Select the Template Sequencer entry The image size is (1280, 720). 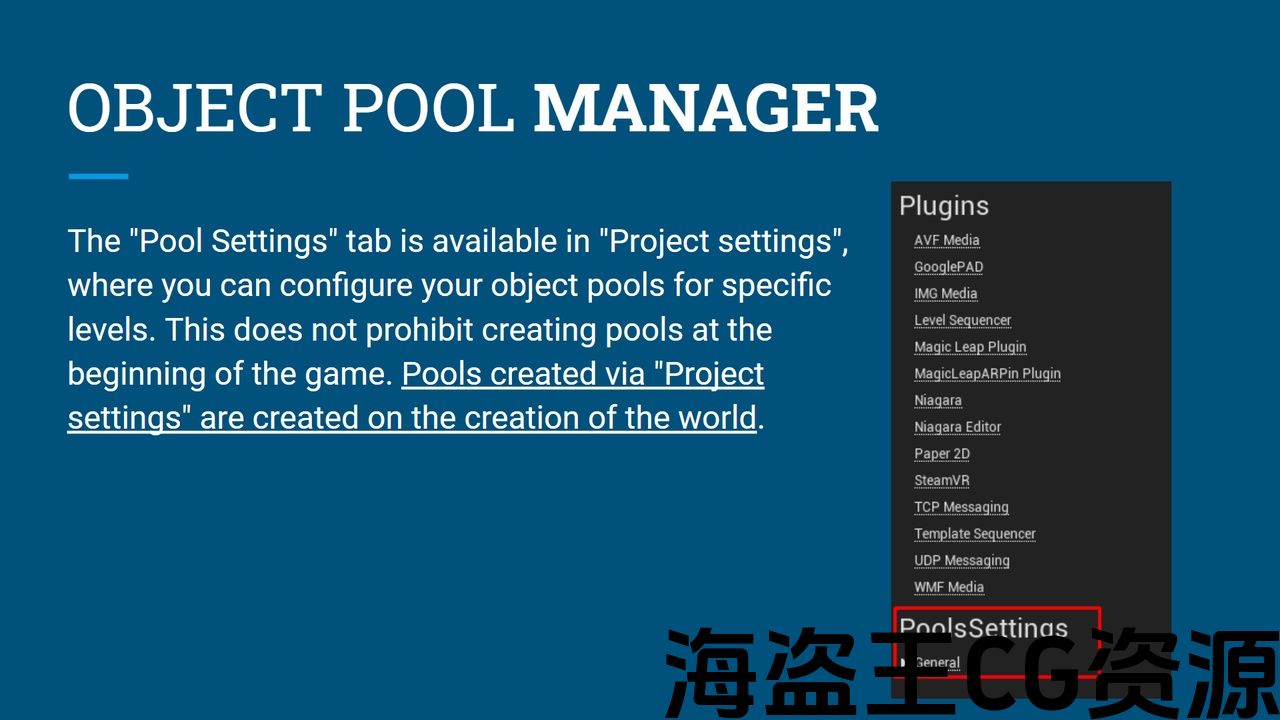pyautogui.click(x=974, y=534)
